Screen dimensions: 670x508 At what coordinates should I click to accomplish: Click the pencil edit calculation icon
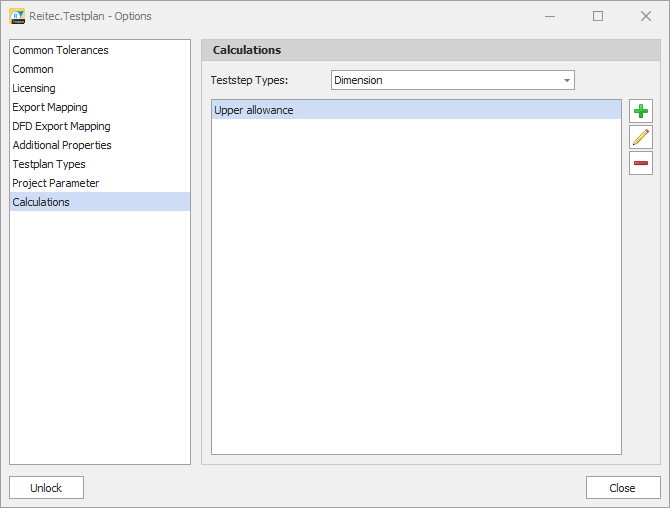(x=641, y=137)
